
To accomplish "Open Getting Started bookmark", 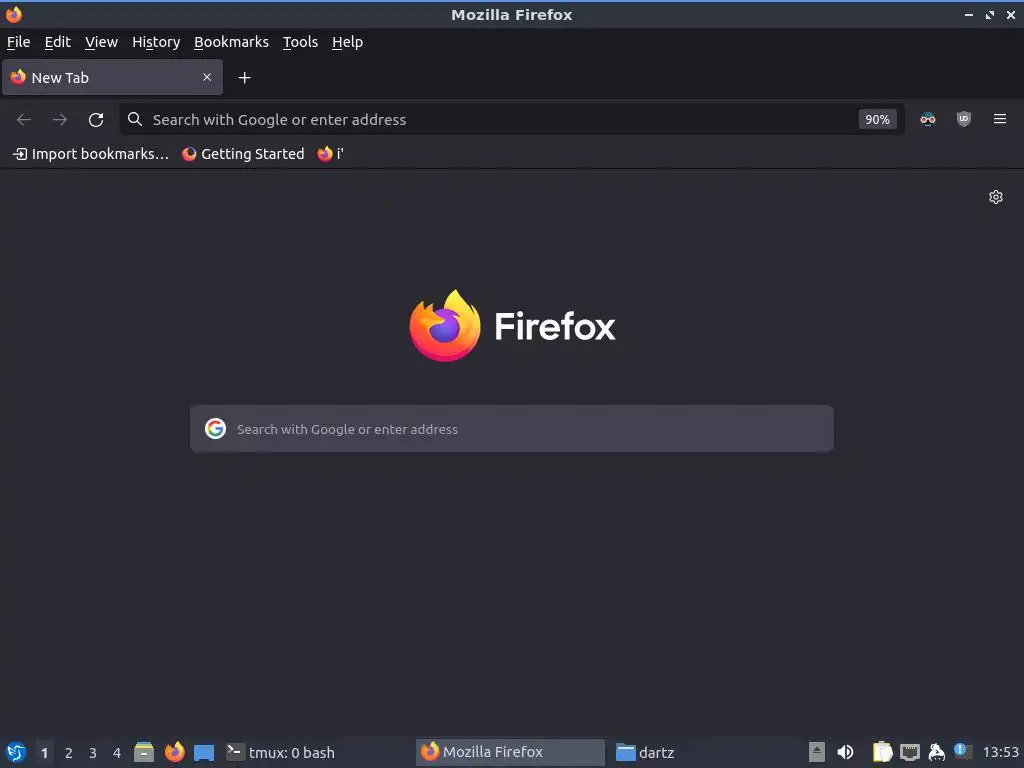I will [243, 153].
